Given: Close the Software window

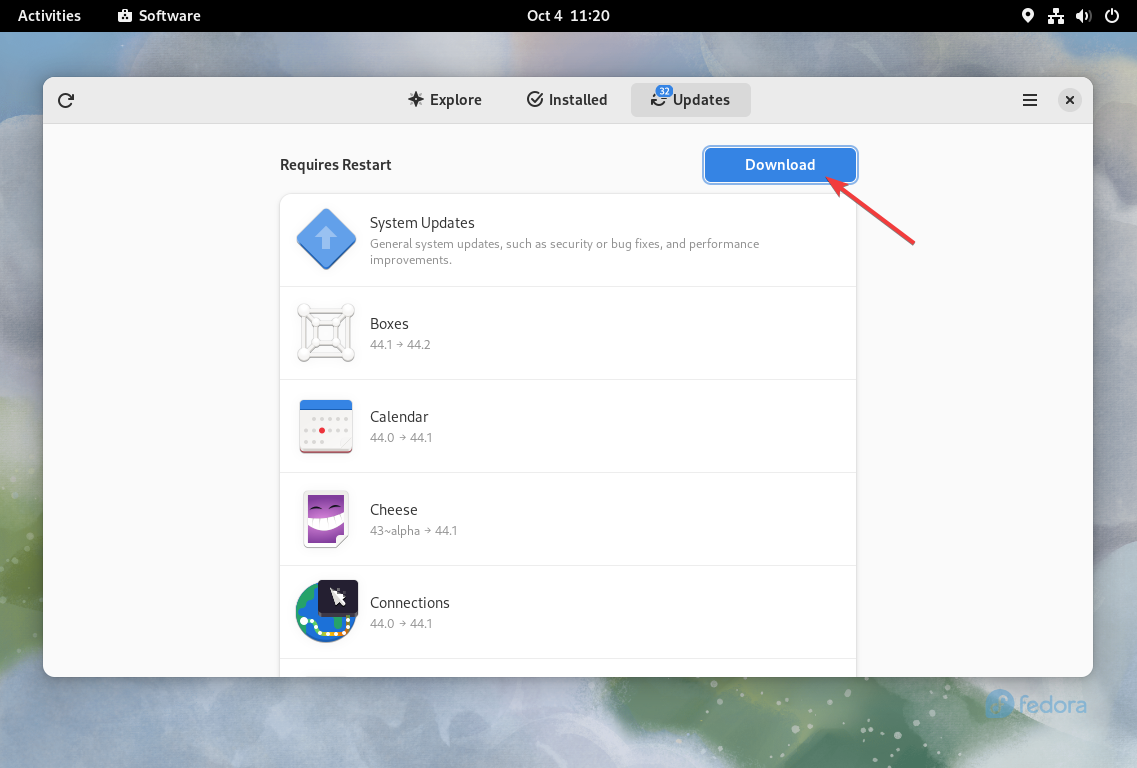Looking at the screenshot, I should click(1070, 100).
